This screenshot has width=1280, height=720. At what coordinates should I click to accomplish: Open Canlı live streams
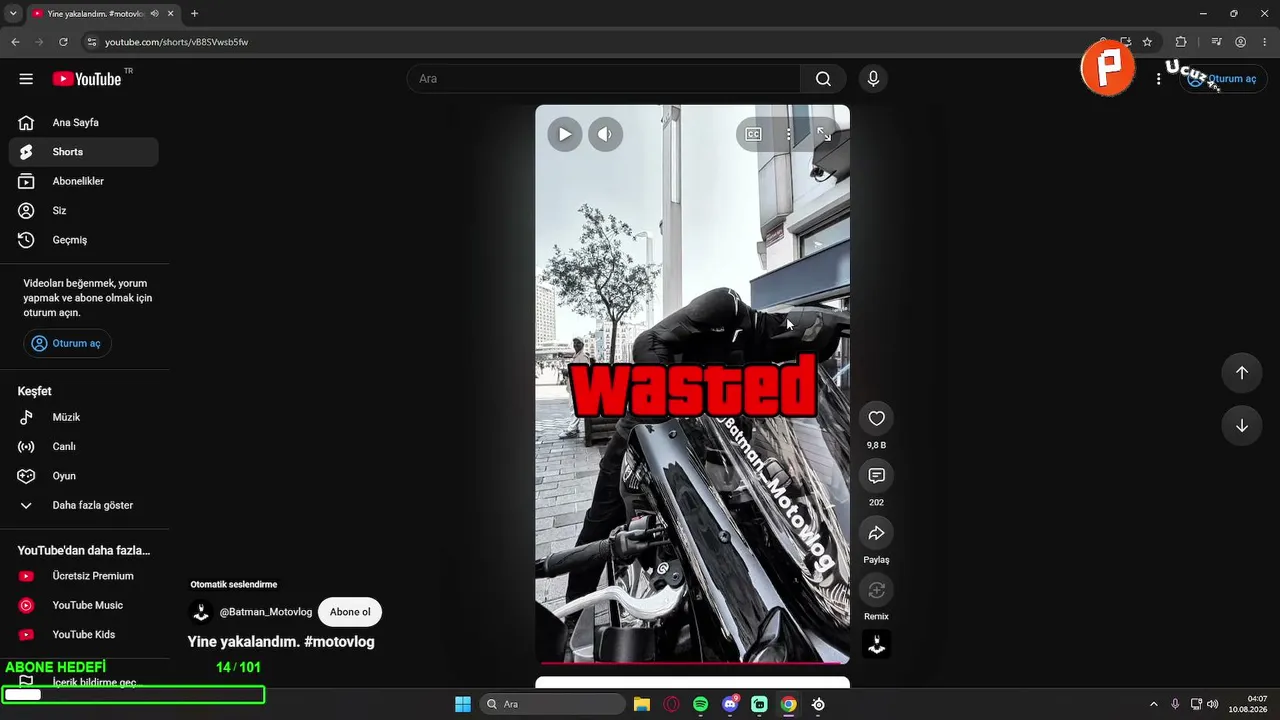(84, 447)
